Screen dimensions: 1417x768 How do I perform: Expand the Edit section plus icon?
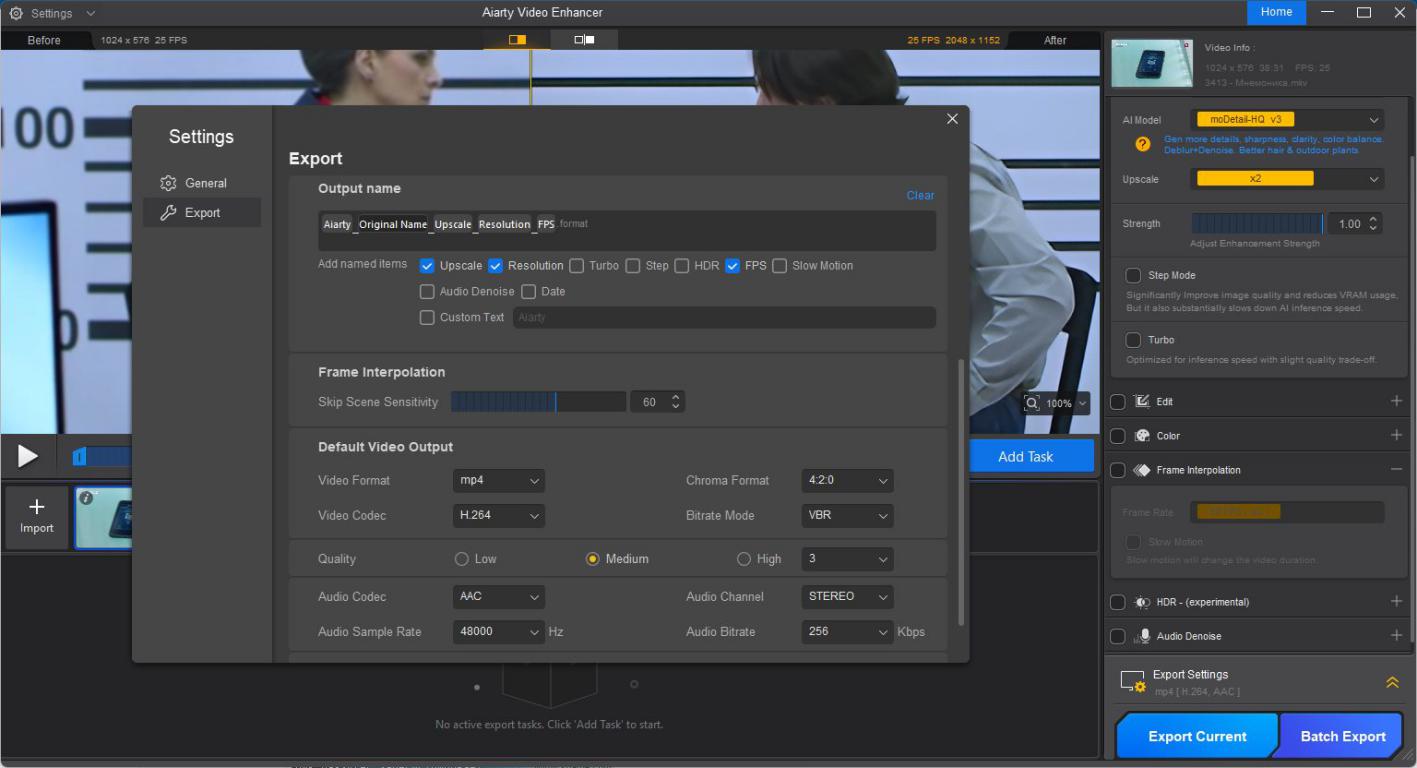1396,401
